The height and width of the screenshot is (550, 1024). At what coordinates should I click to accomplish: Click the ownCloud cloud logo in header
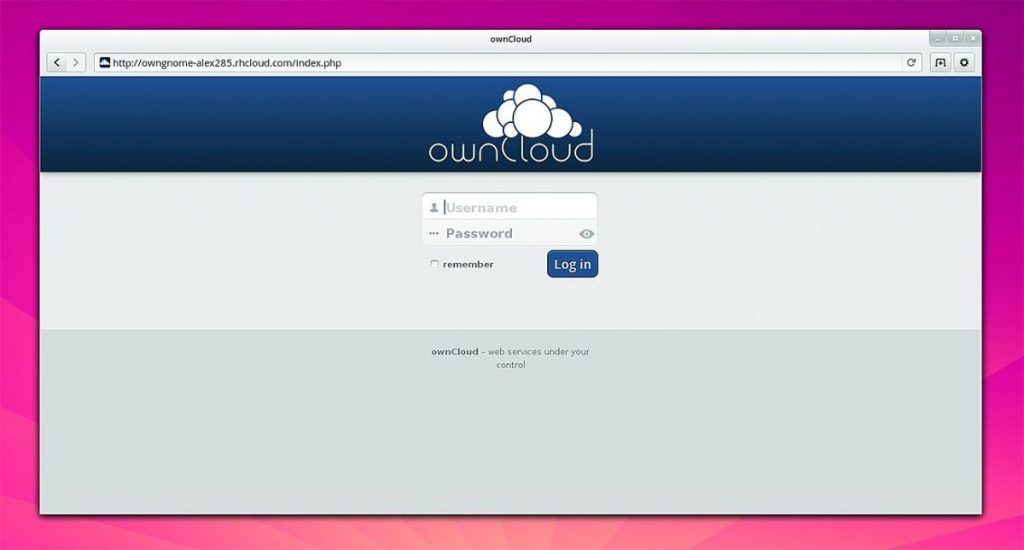coord(511,123)
